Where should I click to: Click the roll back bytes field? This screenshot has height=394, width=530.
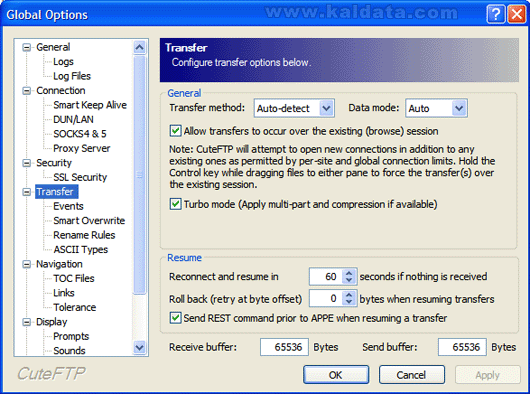click(x=326, y=298)
